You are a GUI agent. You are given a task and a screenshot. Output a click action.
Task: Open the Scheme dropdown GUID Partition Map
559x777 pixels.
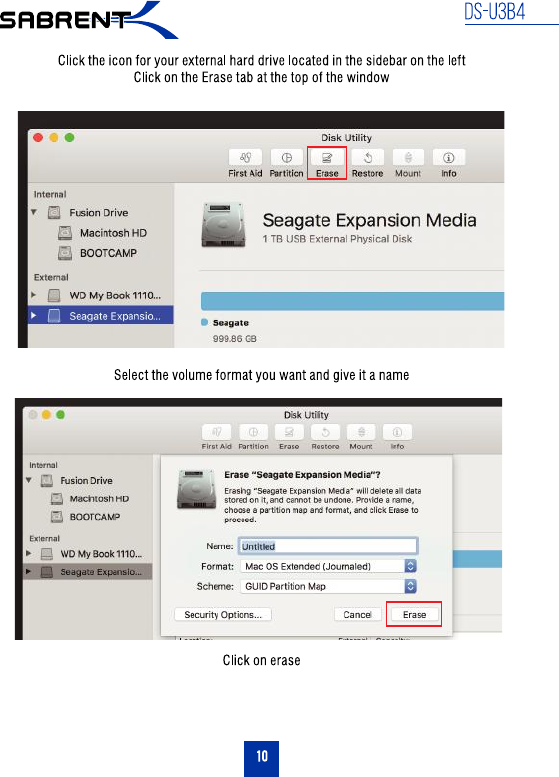(328, 586)
